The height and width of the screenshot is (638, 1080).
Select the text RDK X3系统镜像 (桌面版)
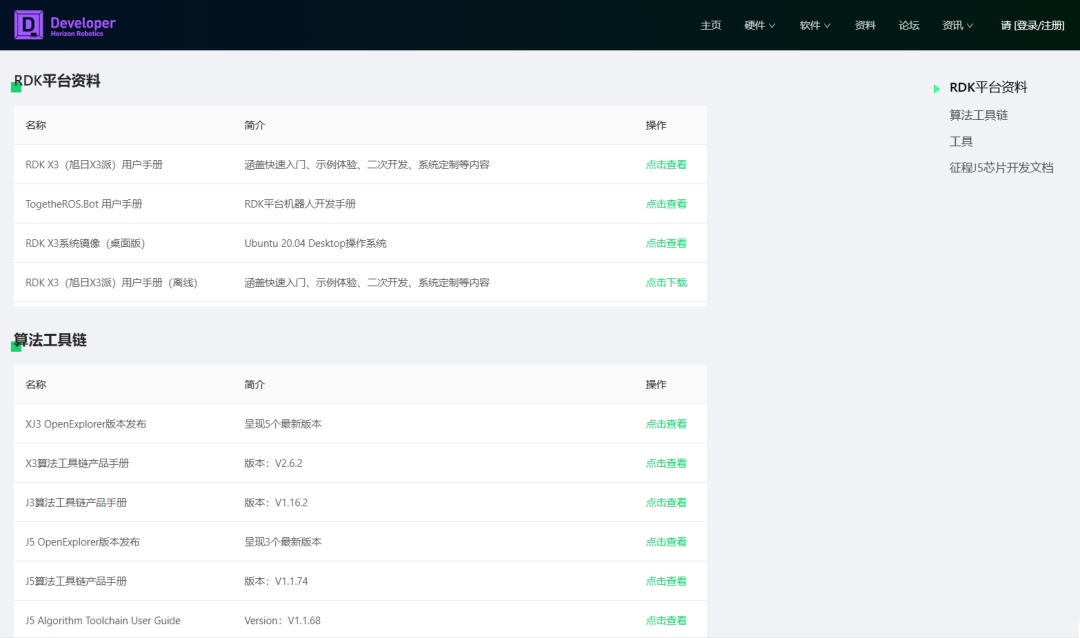coord(85,243)
